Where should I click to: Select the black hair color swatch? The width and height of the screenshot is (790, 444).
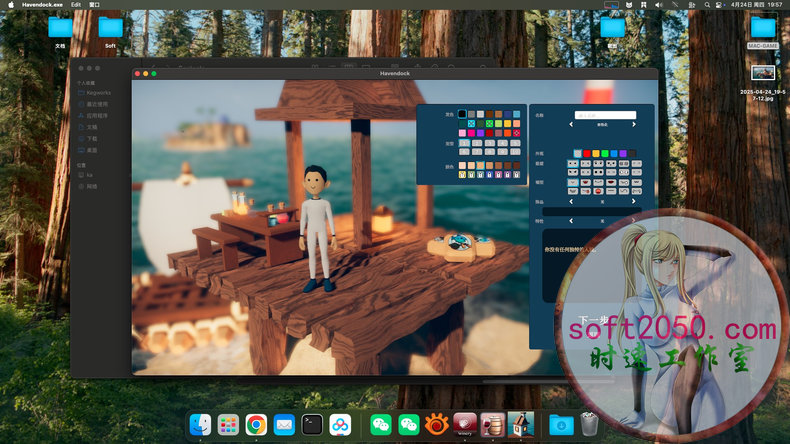pos(462,114)
